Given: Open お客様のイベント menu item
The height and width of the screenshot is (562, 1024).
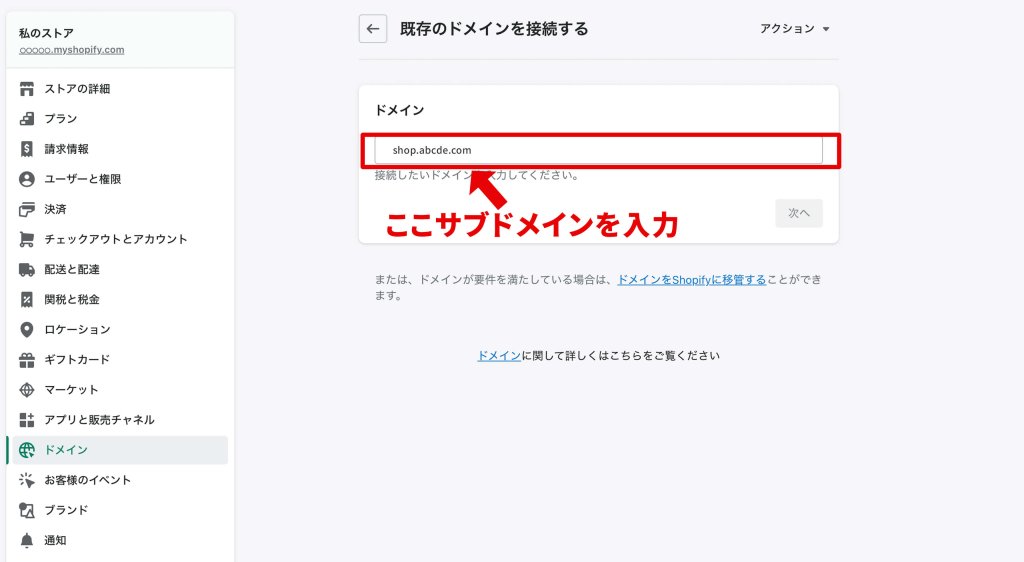Looking at the screenshot, I should coord(120,480).
